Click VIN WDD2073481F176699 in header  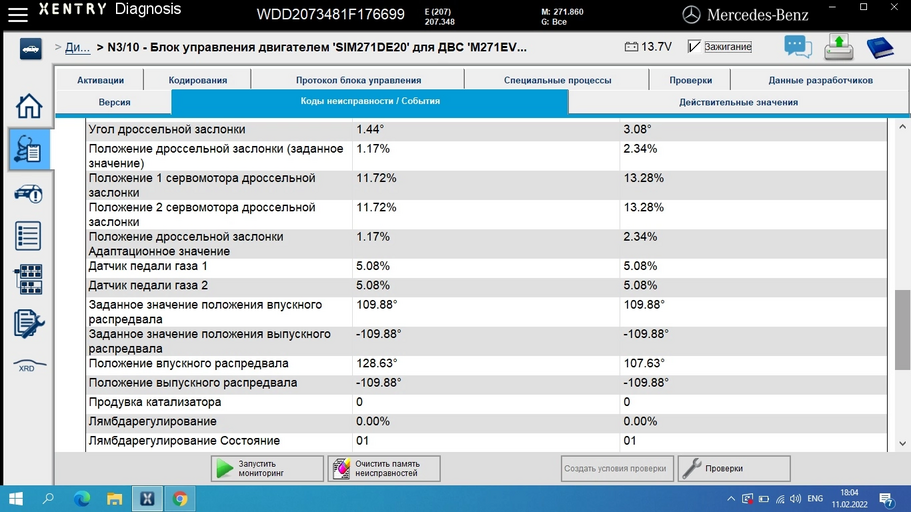coord(331,15)
